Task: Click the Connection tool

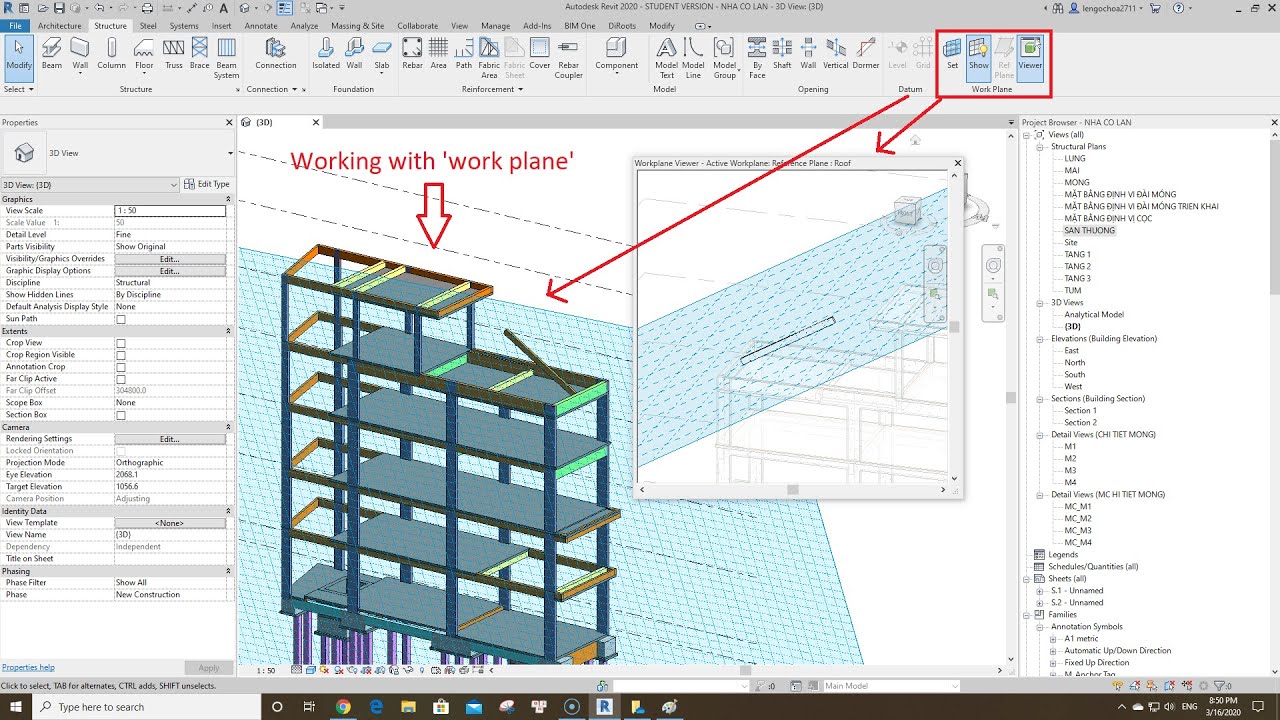Action: point(276,53)
